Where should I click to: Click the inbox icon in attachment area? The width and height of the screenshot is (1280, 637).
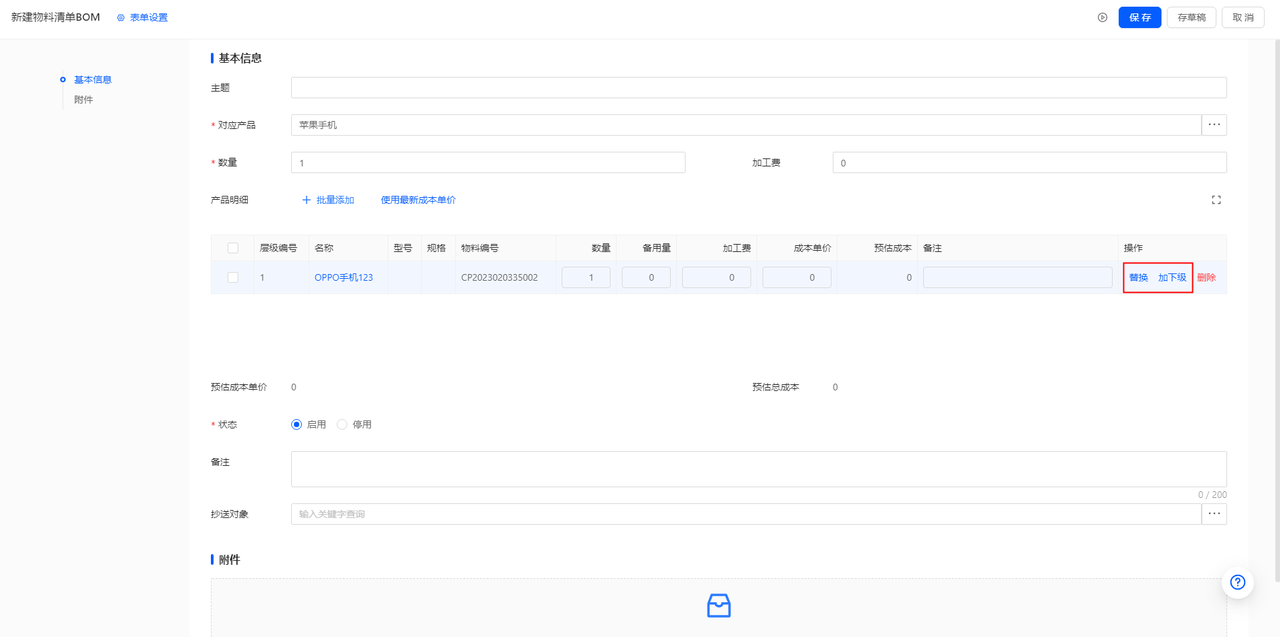[718, 605]
